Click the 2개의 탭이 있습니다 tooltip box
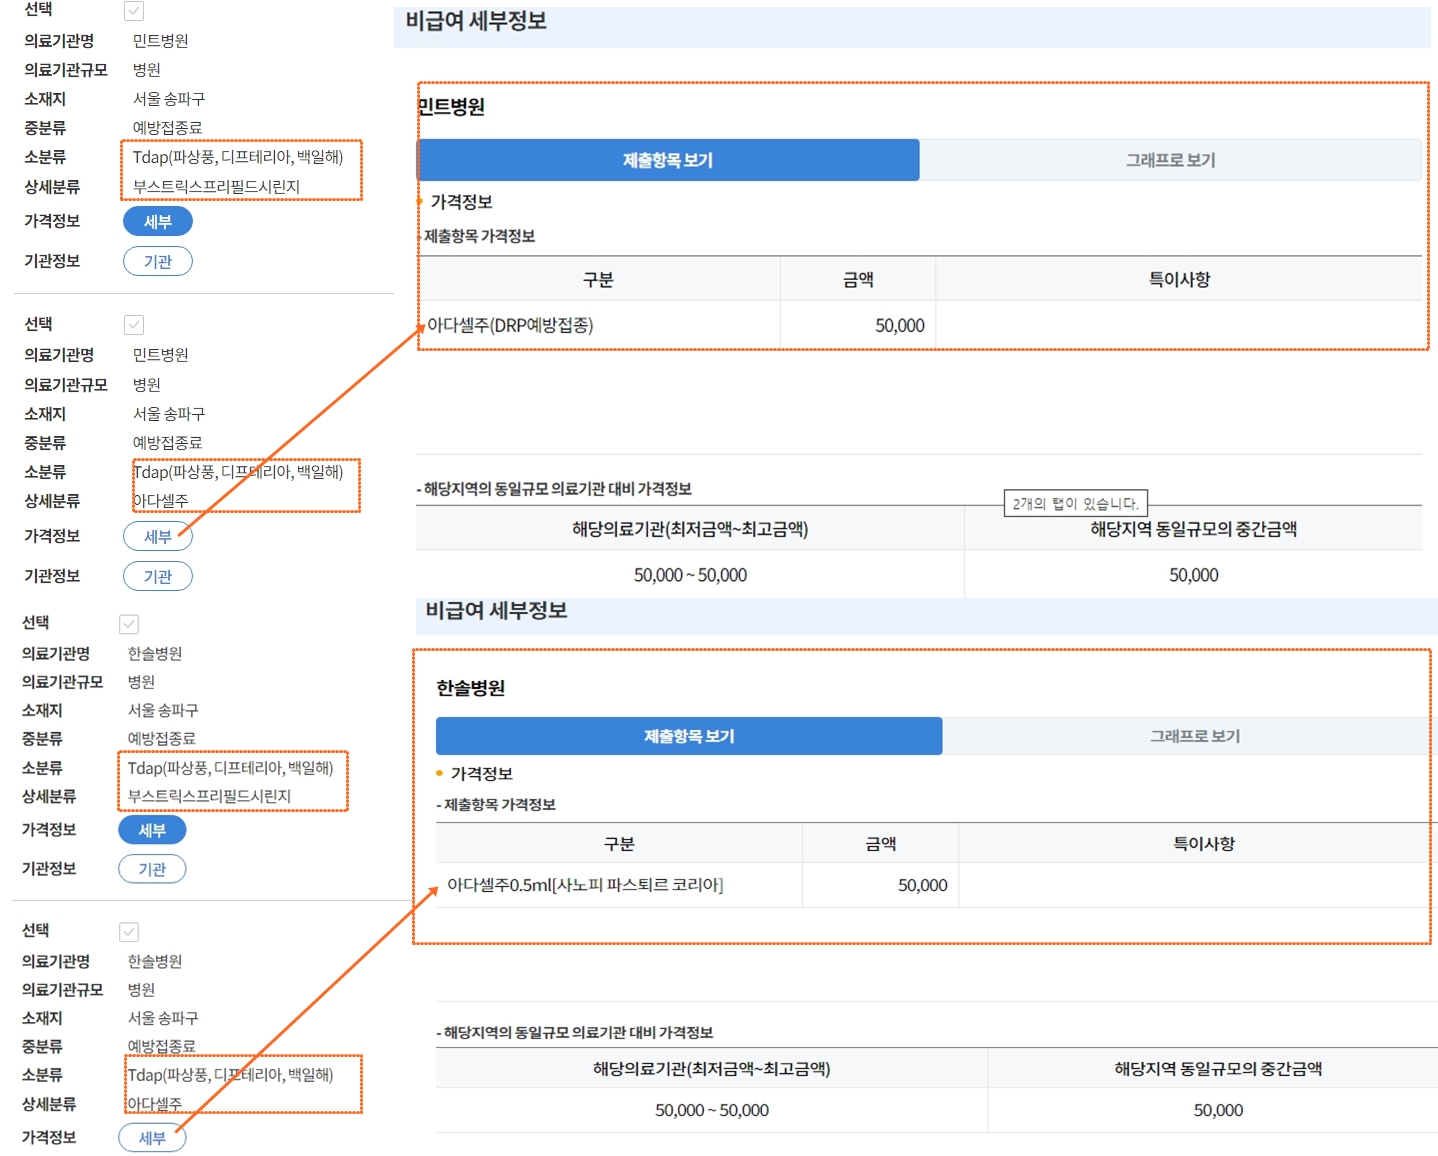Viewport: 1438px width, 1156px height. click(x=1075, y=503)
